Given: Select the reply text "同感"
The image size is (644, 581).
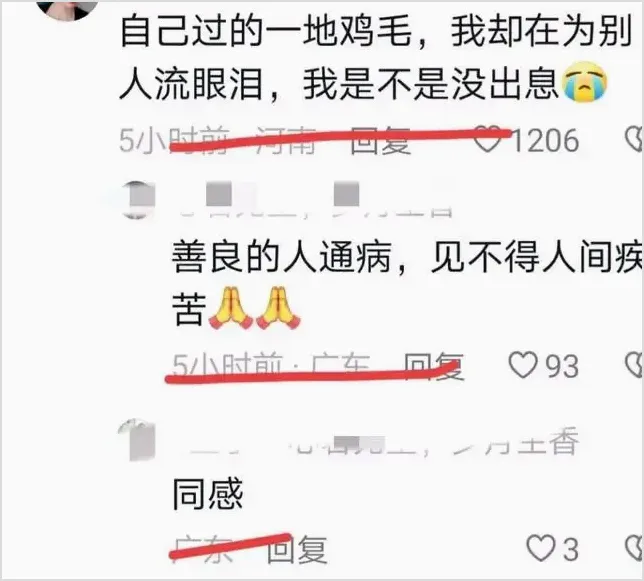Looking at the screenshot, I should click(x=207, y=494).
